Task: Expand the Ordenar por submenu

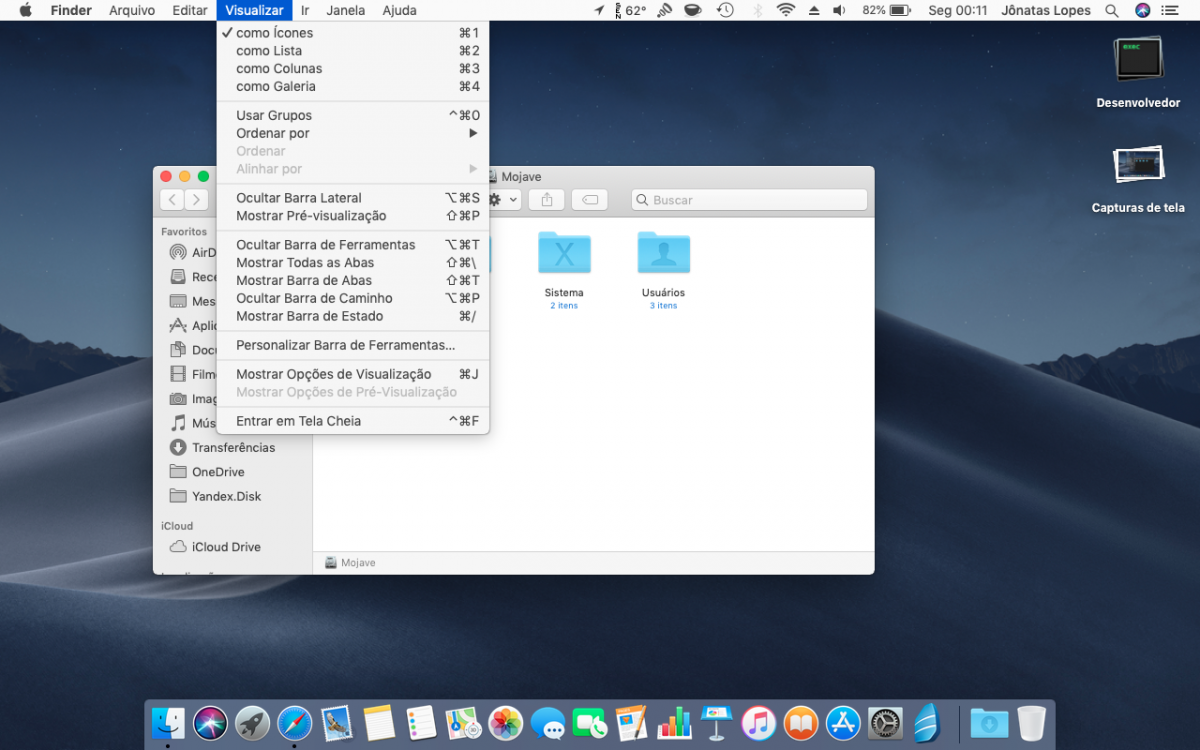Action: (353, 134)
